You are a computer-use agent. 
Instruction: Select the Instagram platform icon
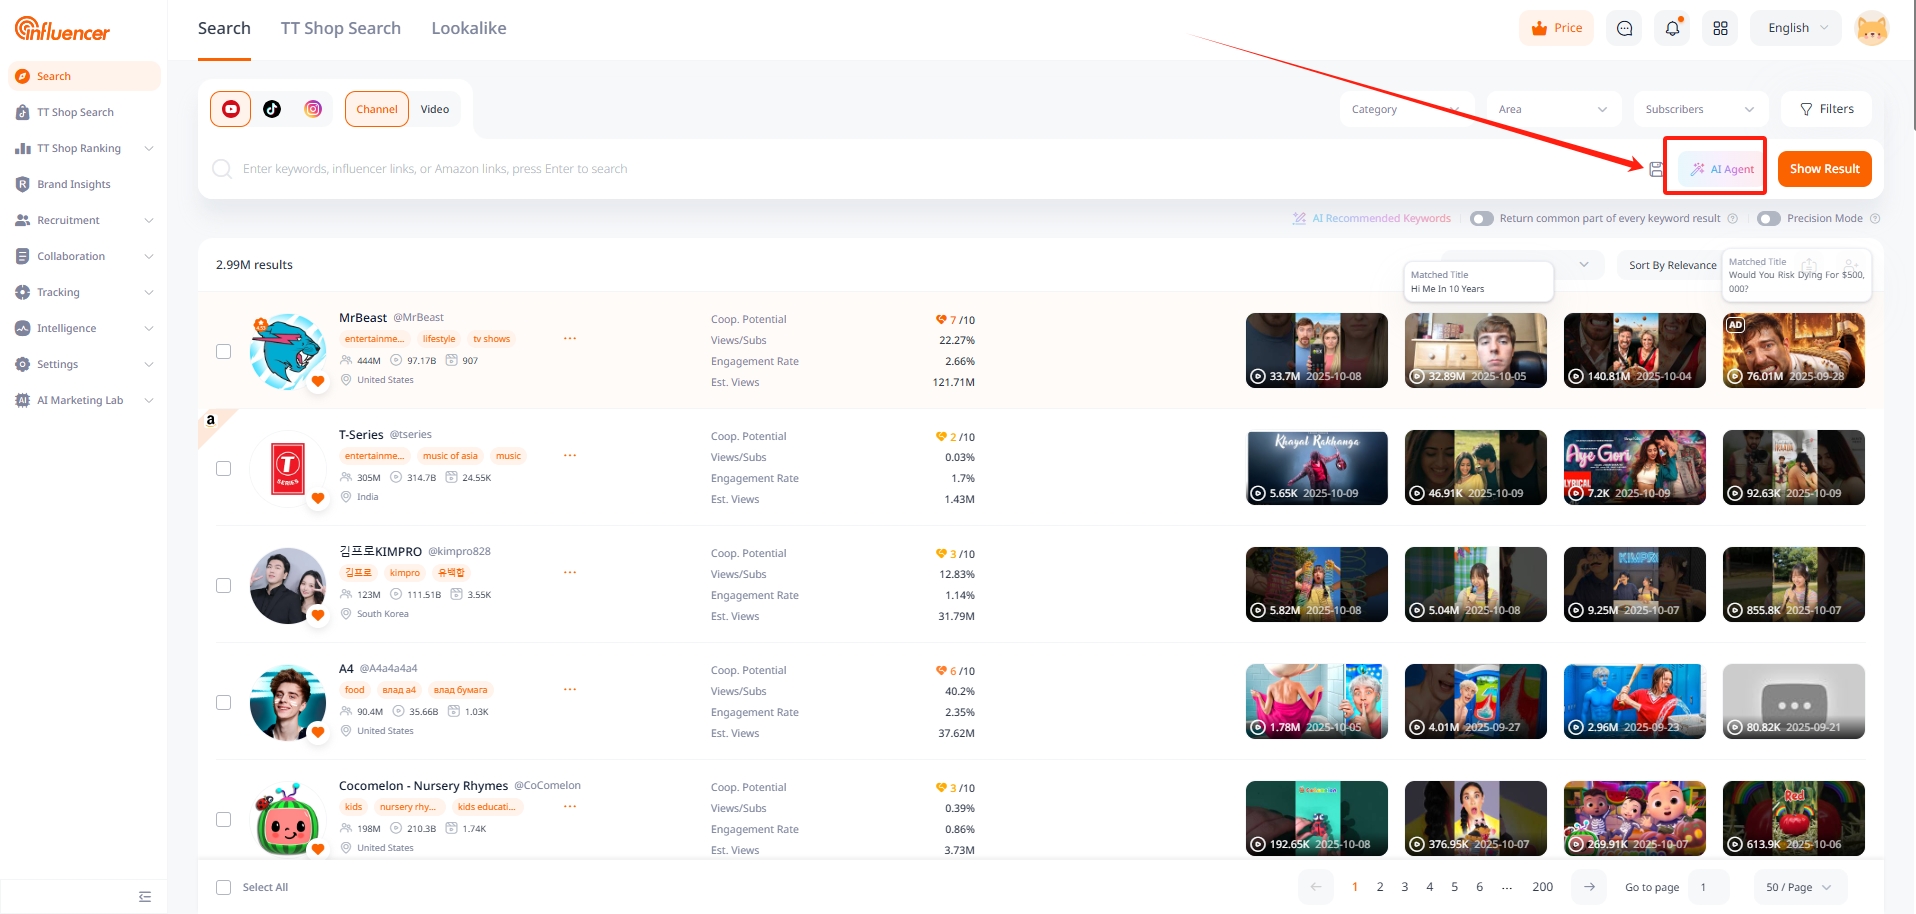(313, 109)
